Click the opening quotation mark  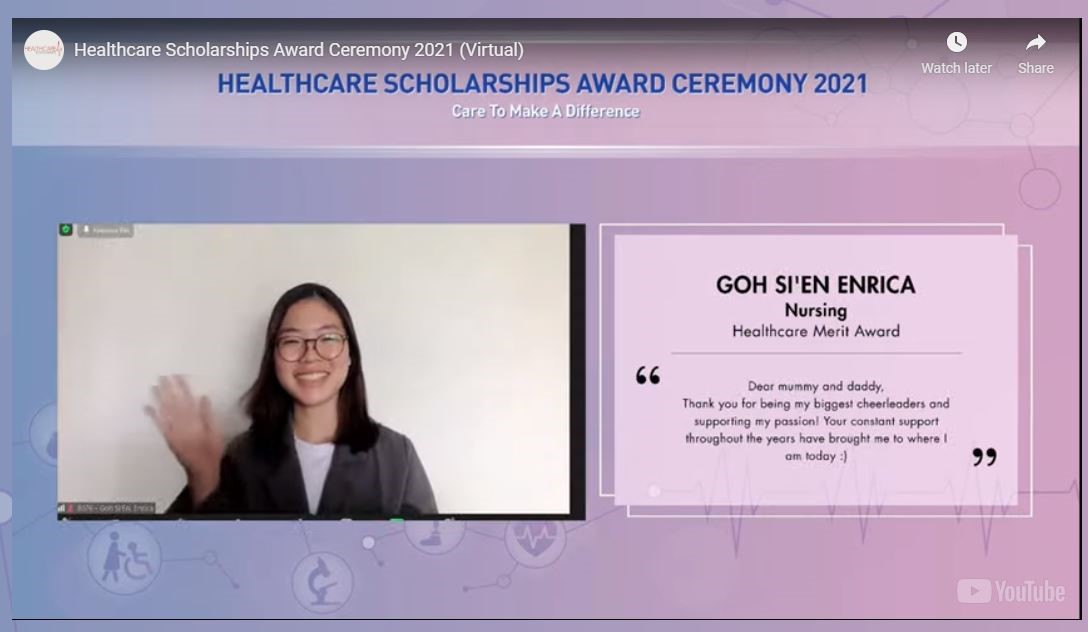click(x=648, y=376)
